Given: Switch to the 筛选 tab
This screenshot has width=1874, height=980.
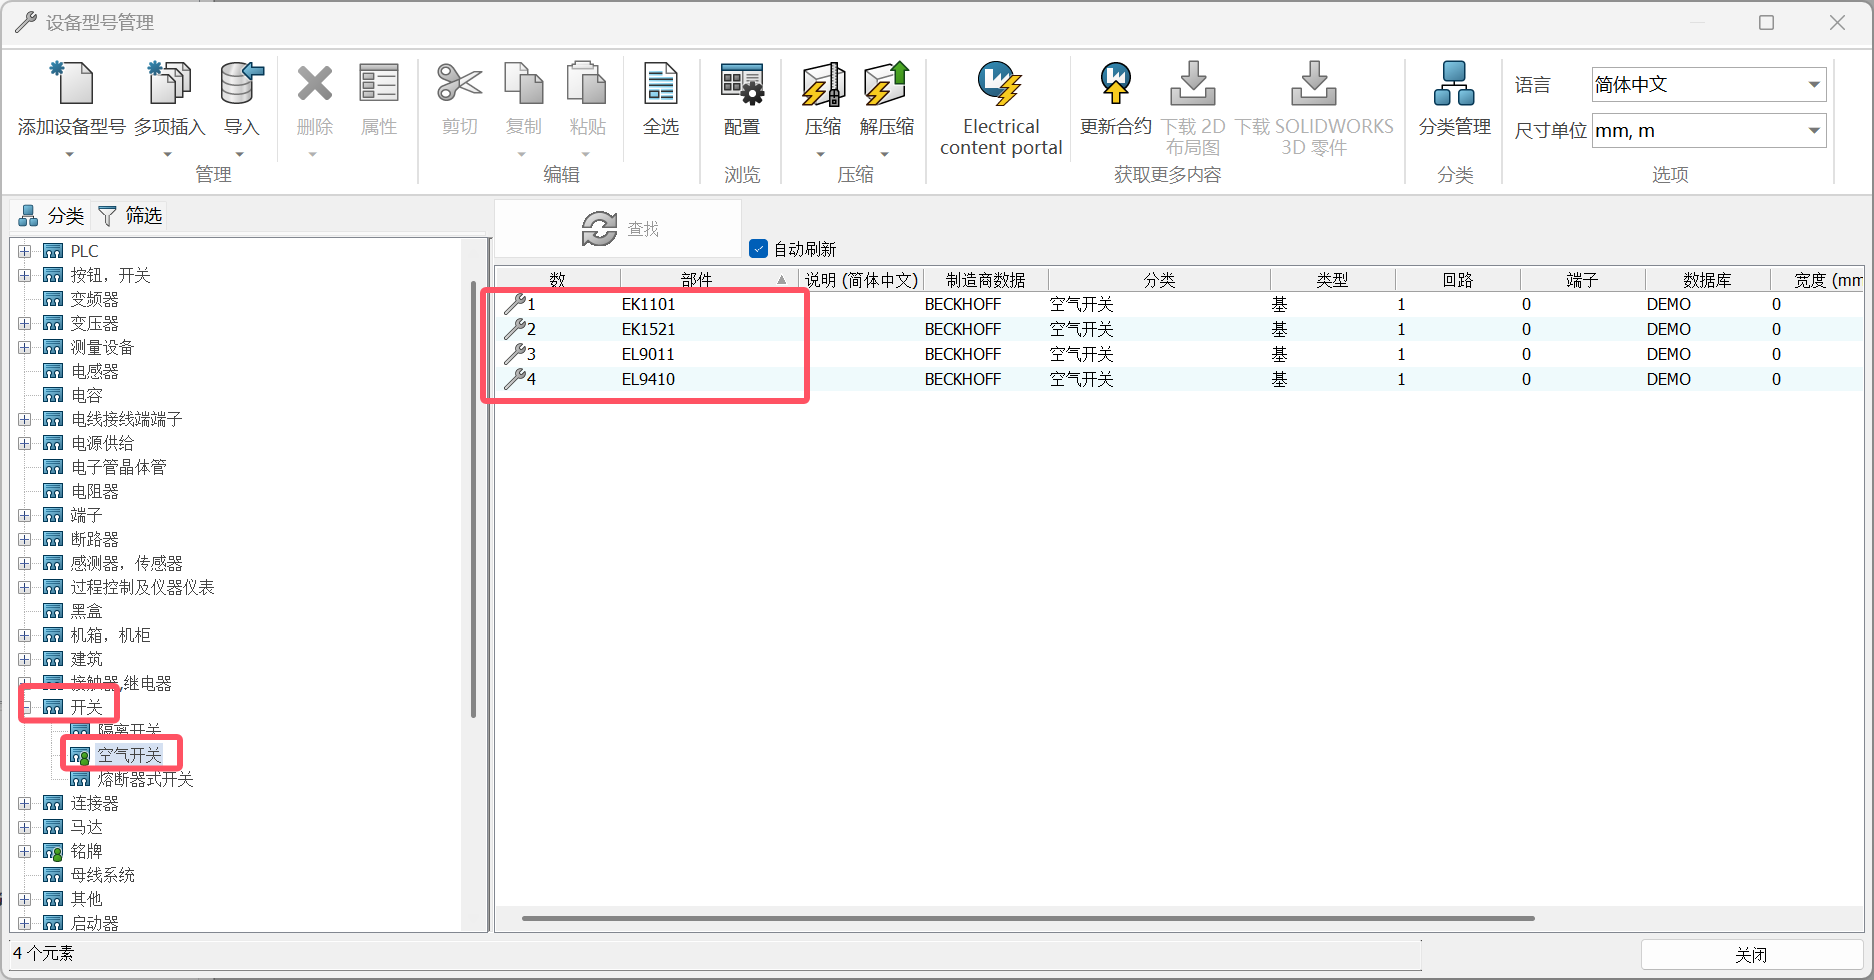Looking at the screenshot, I should (x=131, y=216).
